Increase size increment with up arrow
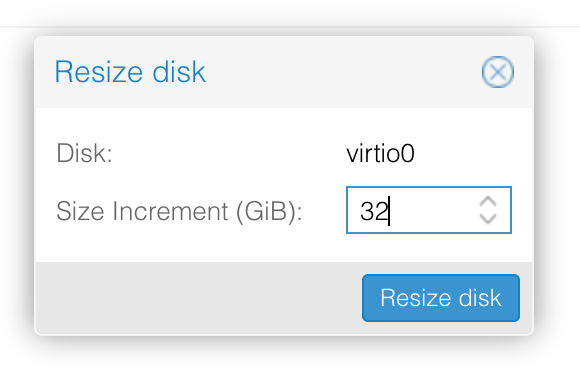The width and height of the screenshot is (580, 380). click(488, 202)
